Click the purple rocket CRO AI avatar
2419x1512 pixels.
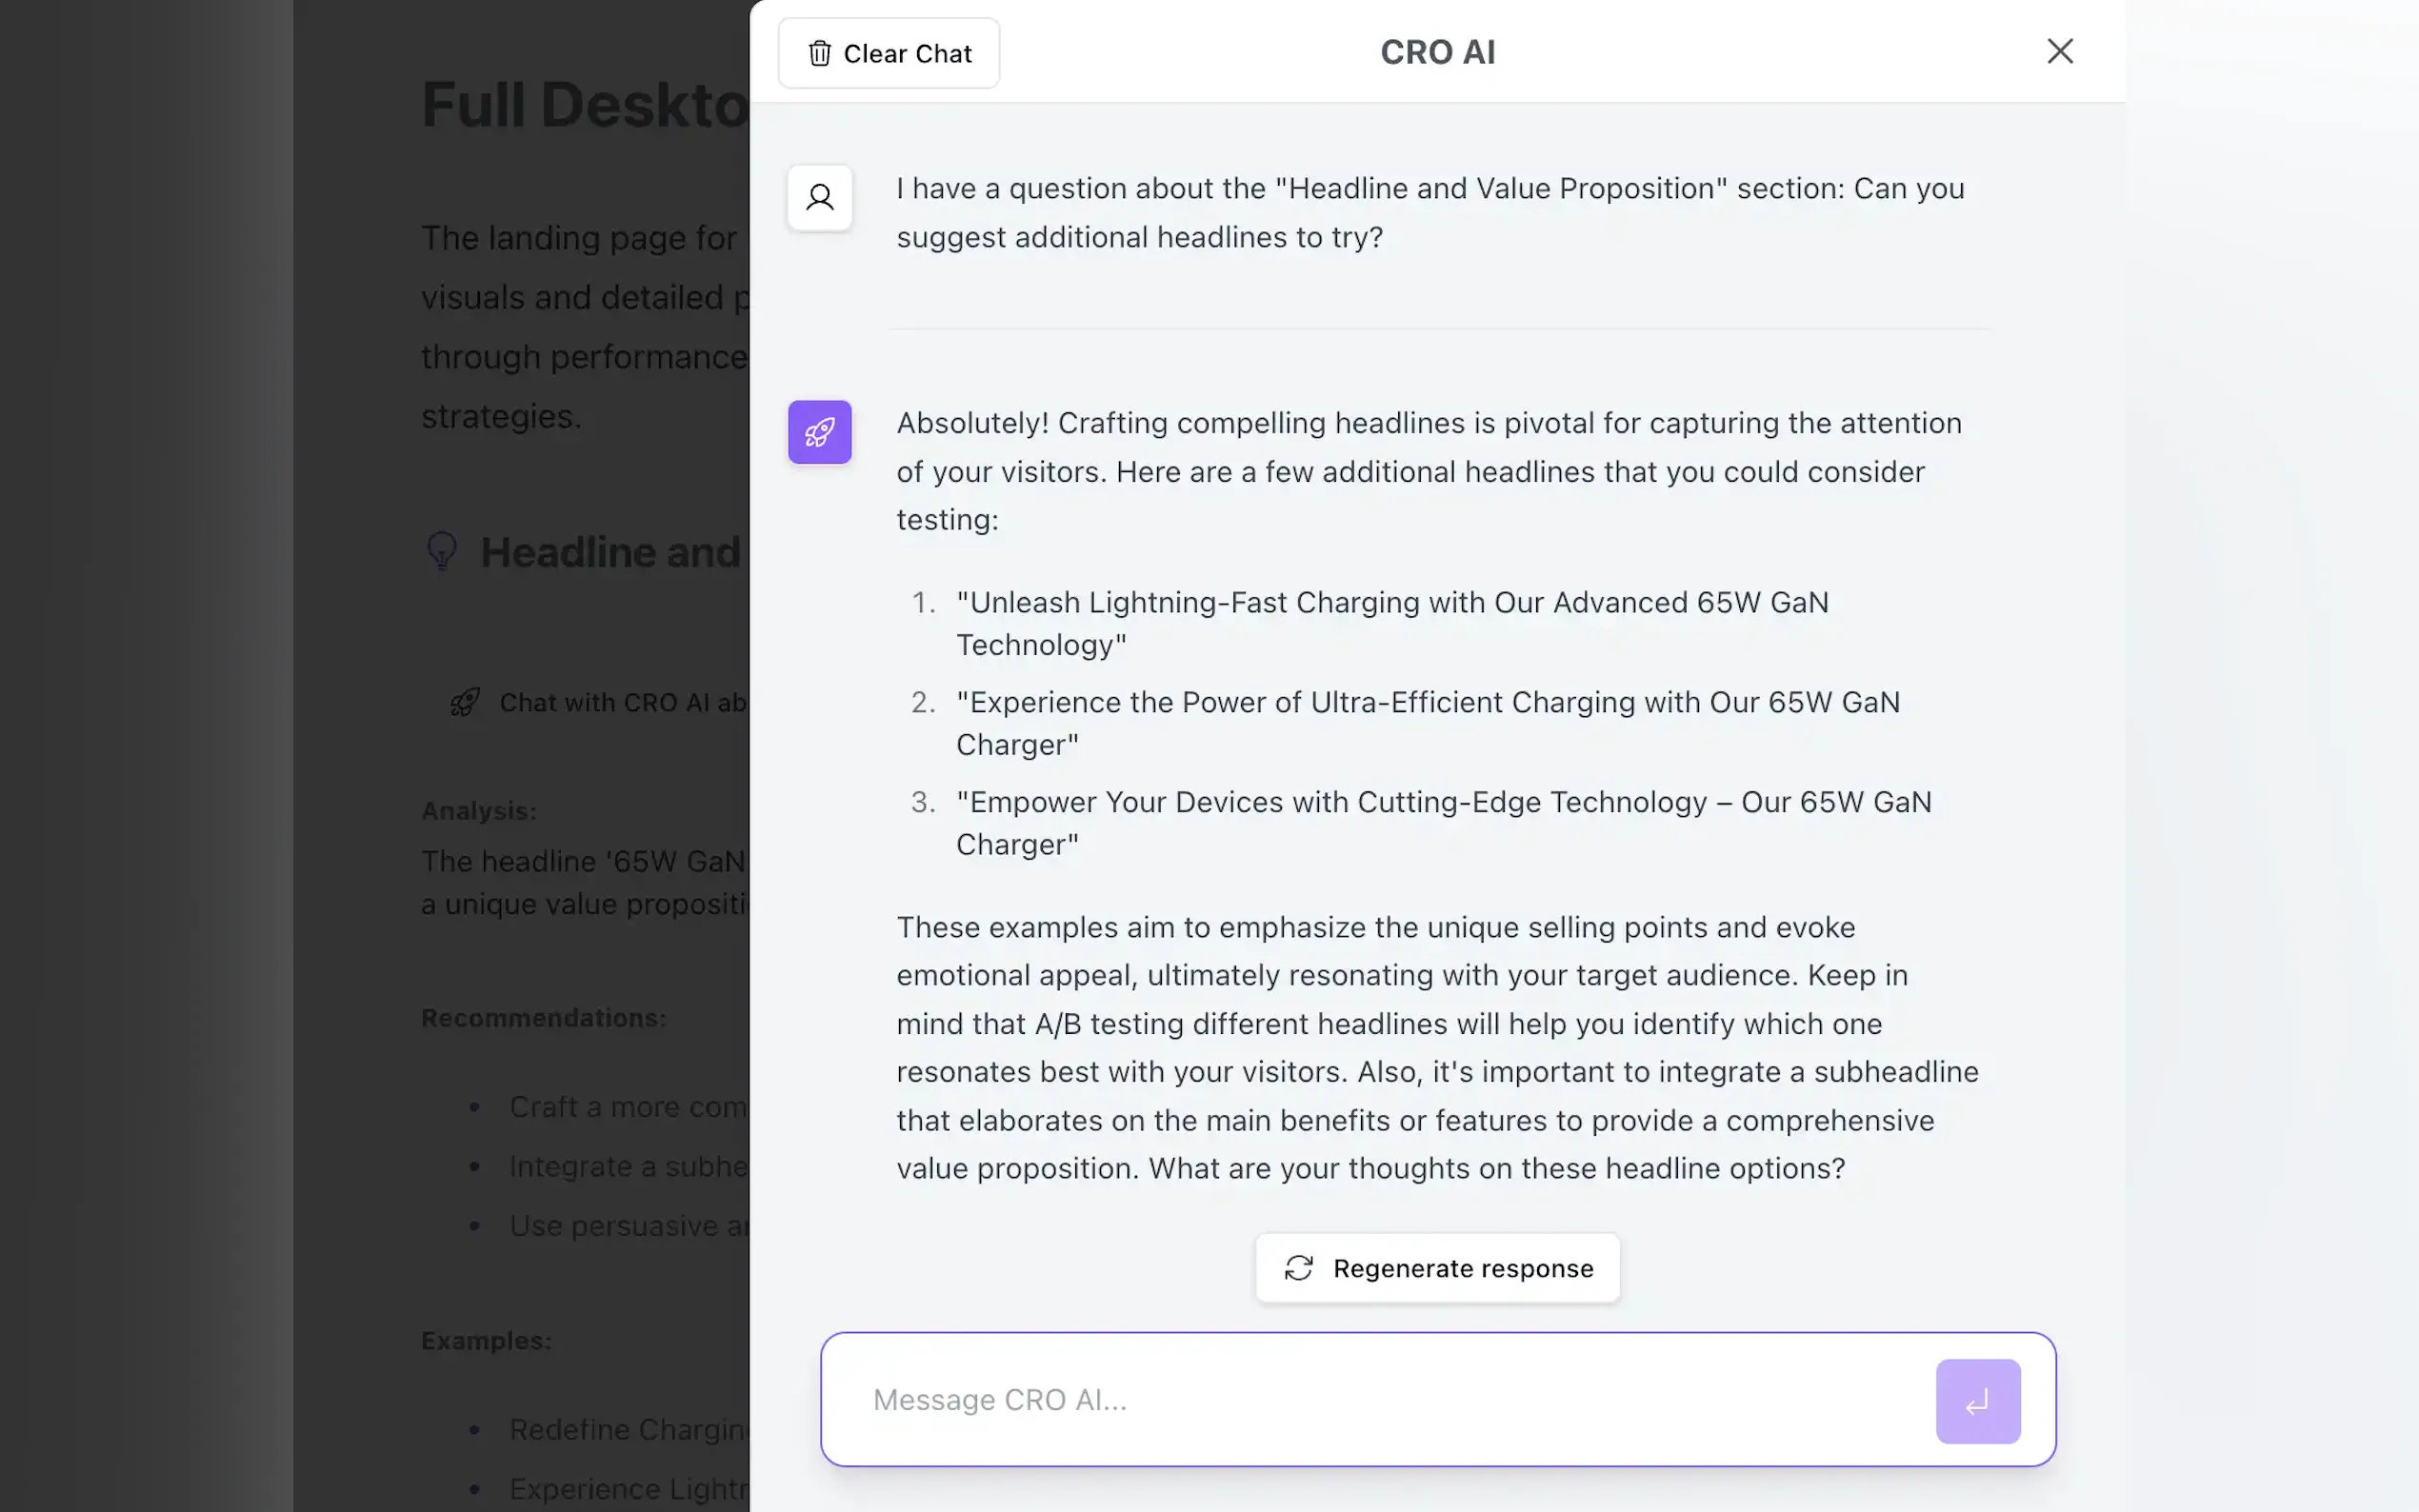pos(820,432)
